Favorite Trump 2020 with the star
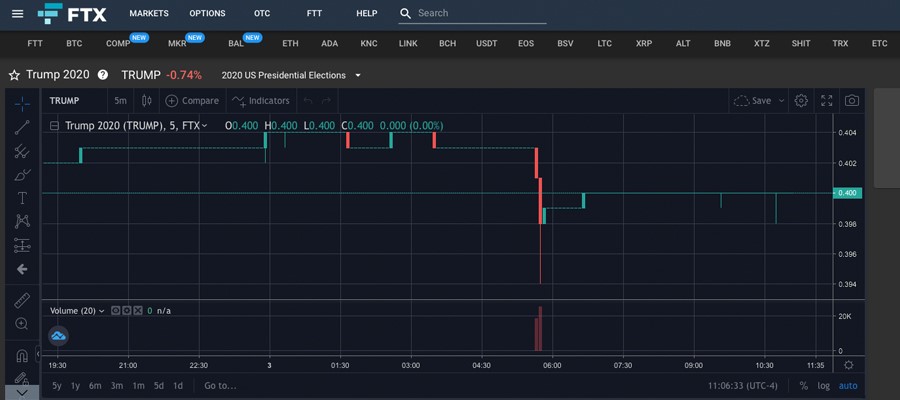This screenshot has height=400, width=900. 14,75
